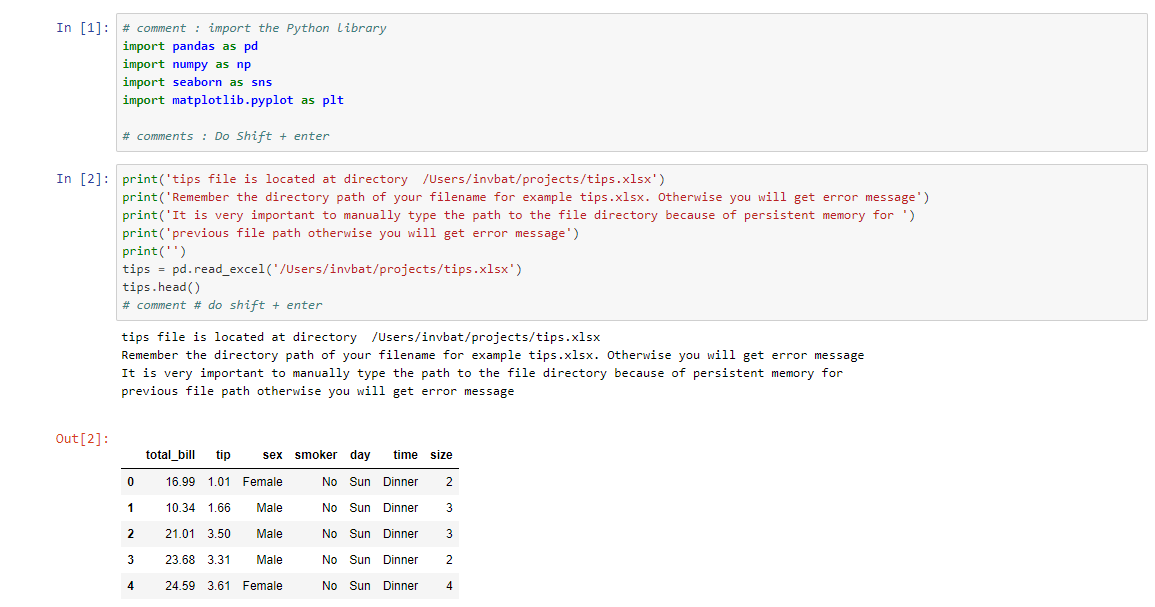
Task: Click the printed output text about tips.xlsx directory
Action: tap(361, 337)
